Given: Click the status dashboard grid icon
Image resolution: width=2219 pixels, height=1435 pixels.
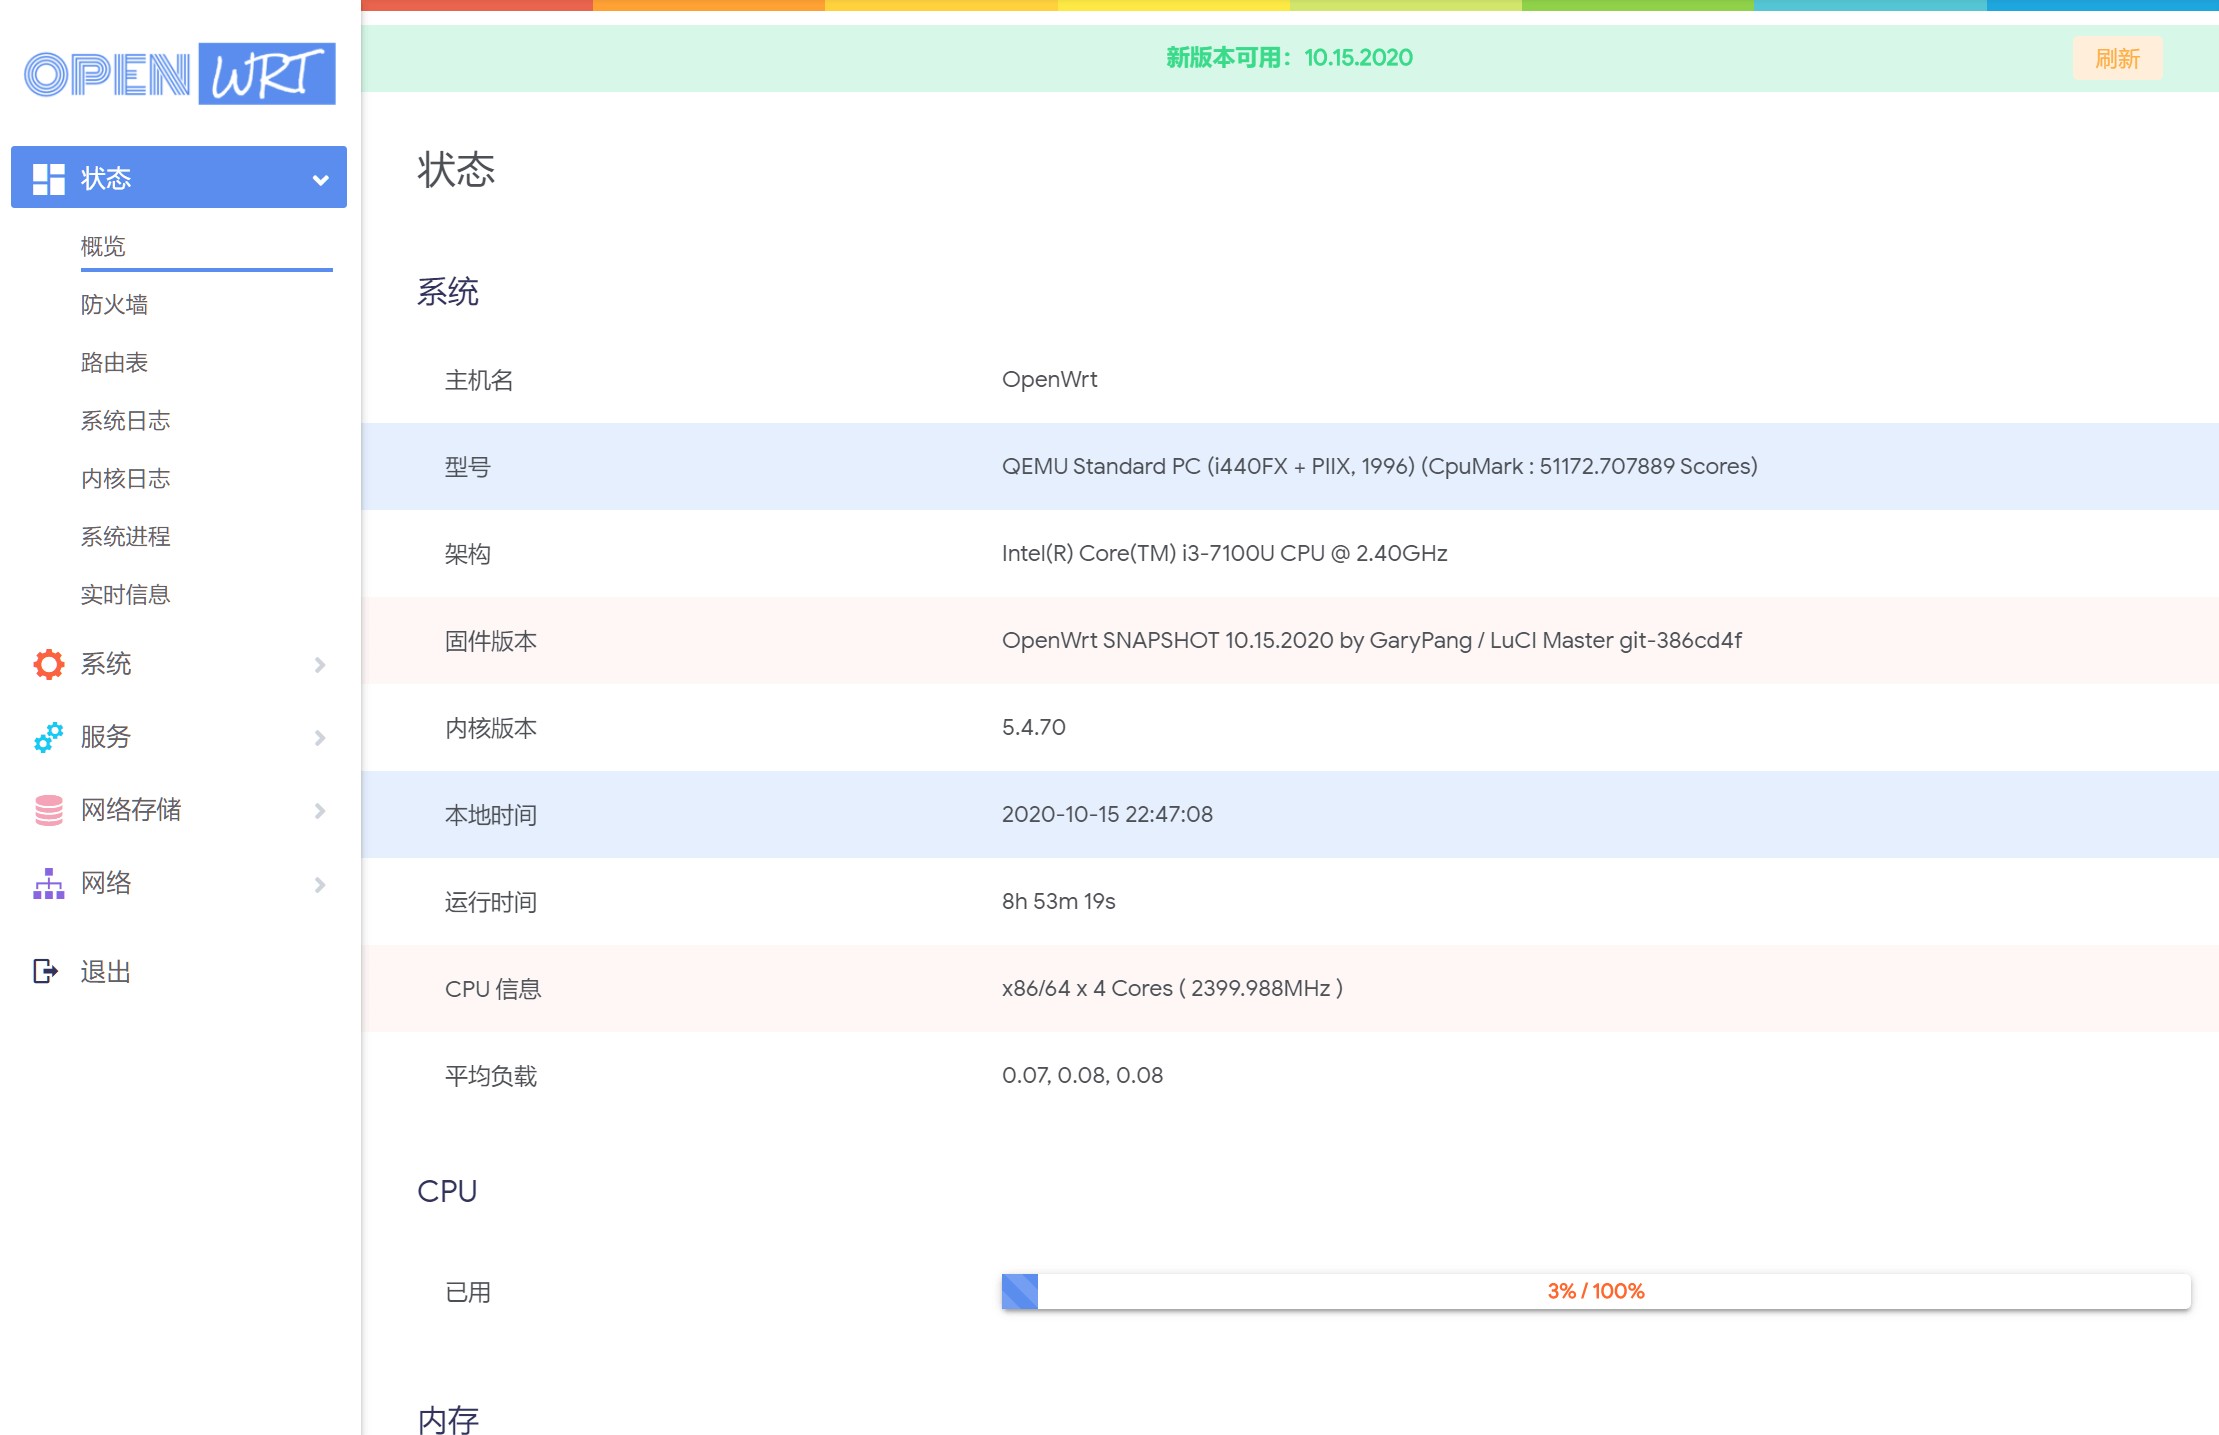Looking at the screenshot, I should click(x=48, y=178).
